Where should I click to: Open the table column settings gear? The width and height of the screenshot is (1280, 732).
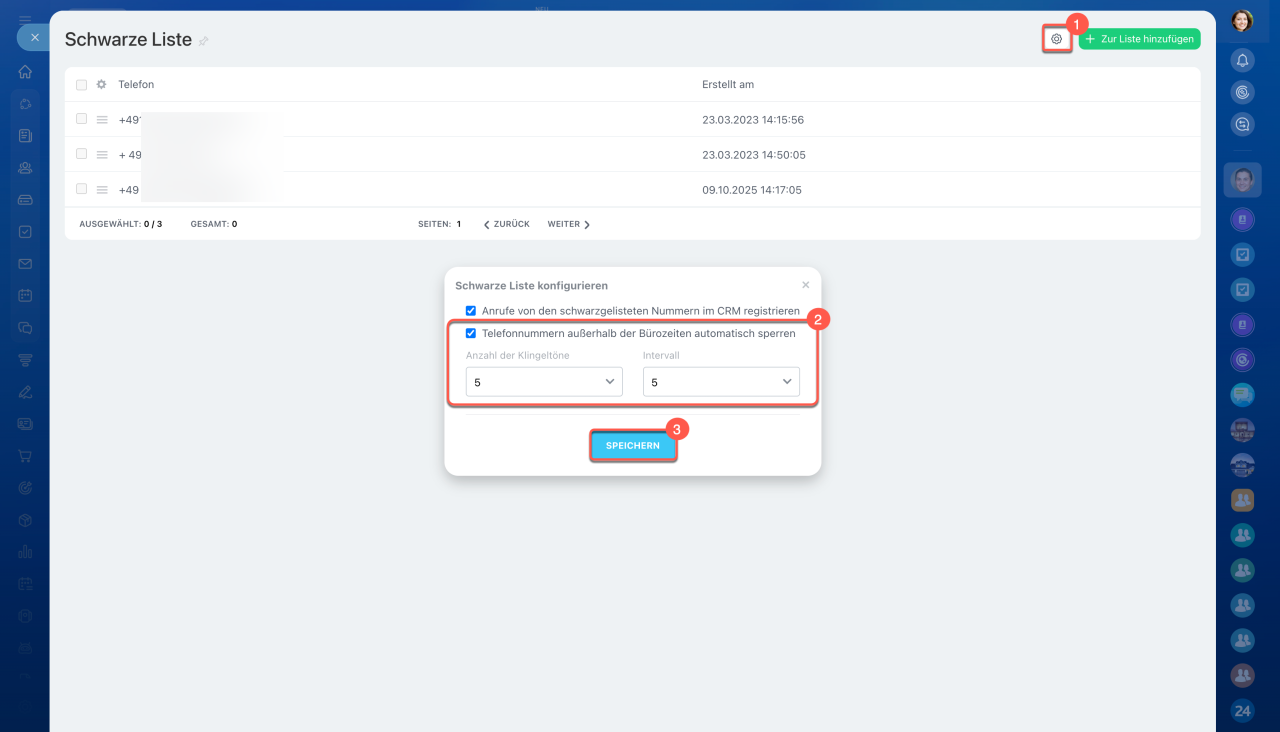pyautogui.click(x=101, y=85)
